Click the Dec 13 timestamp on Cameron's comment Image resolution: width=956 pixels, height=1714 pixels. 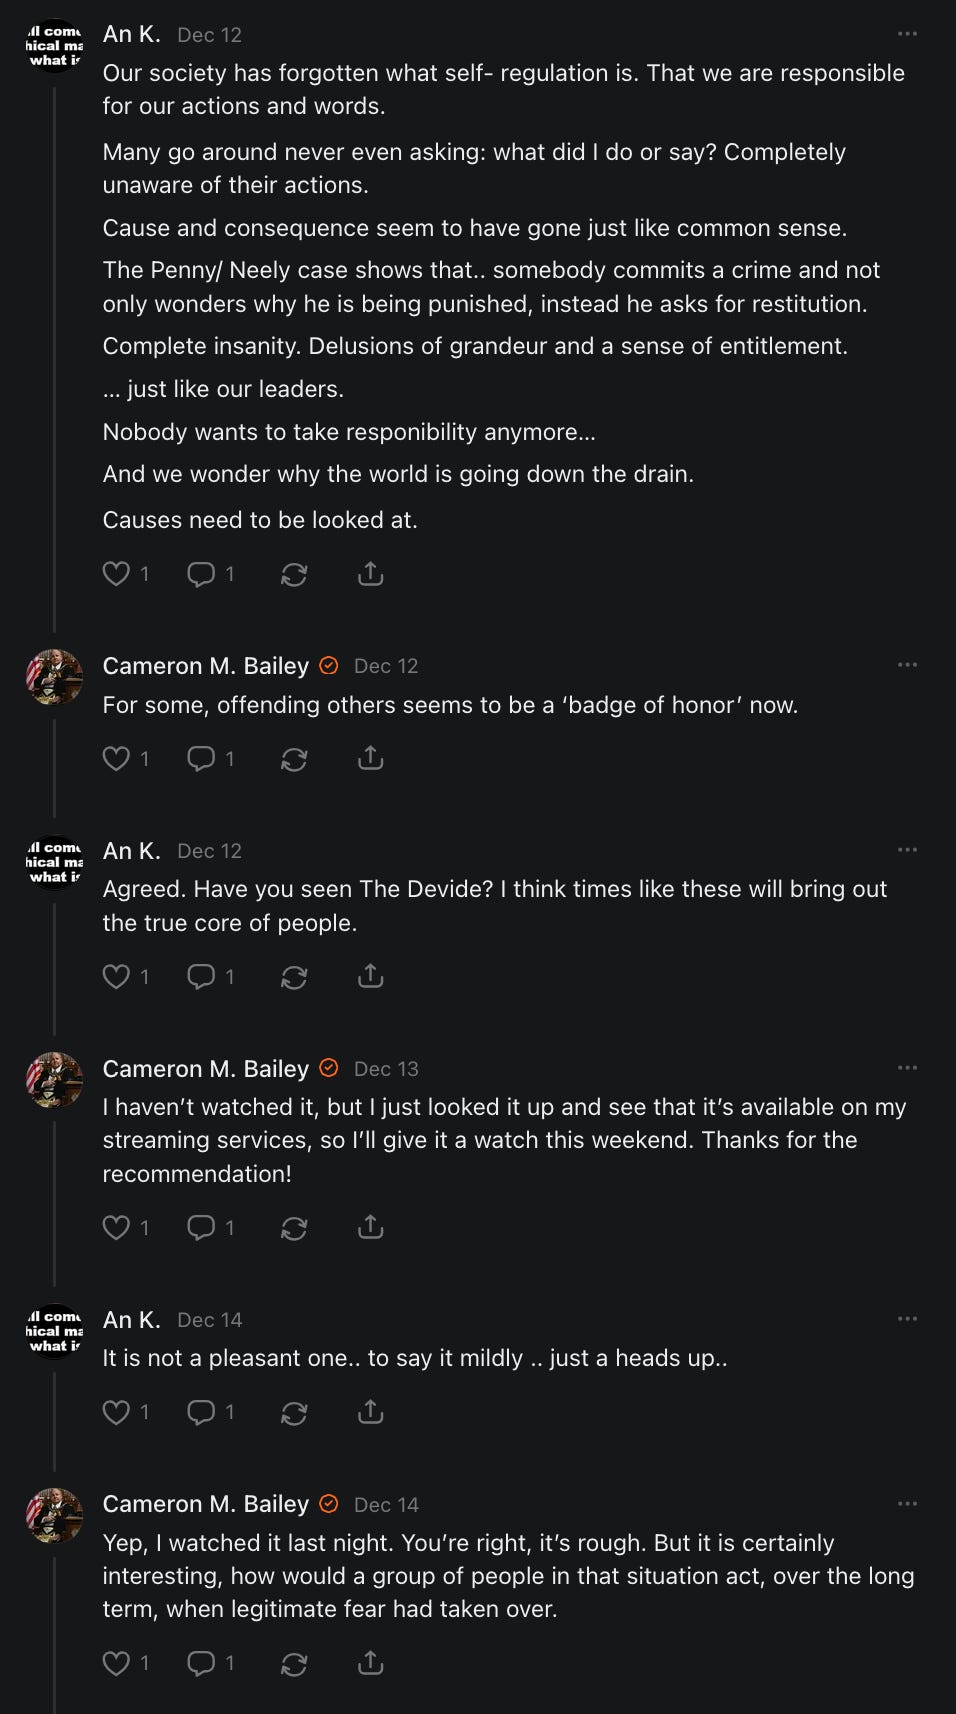click(x=386, y=1069)
